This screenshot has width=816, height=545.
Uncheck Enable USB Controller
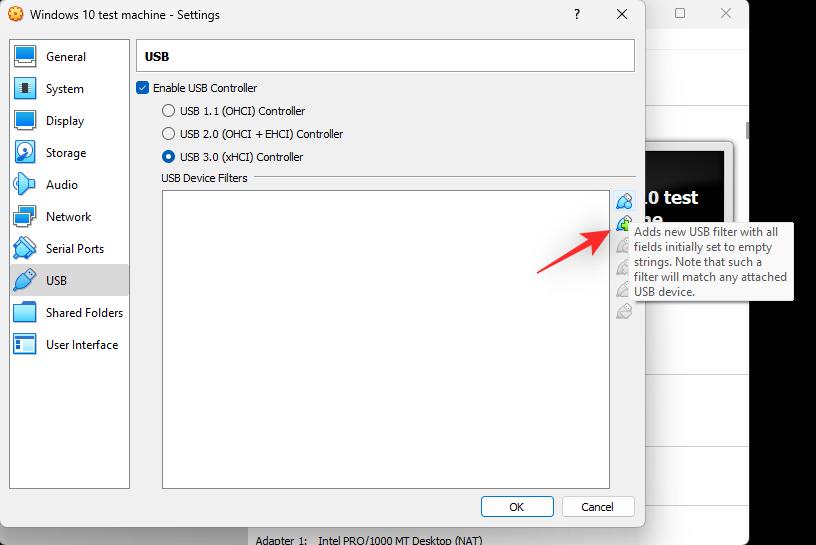pos(143,87)
